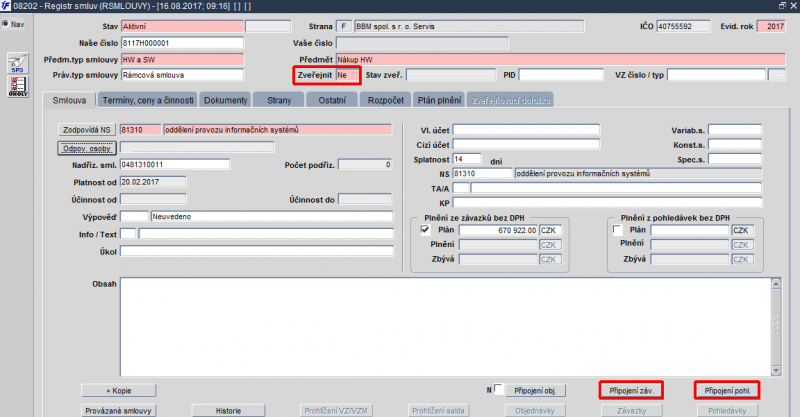
Task: Open the checklist icon below SPS
Action: click(x=18, y=87)
